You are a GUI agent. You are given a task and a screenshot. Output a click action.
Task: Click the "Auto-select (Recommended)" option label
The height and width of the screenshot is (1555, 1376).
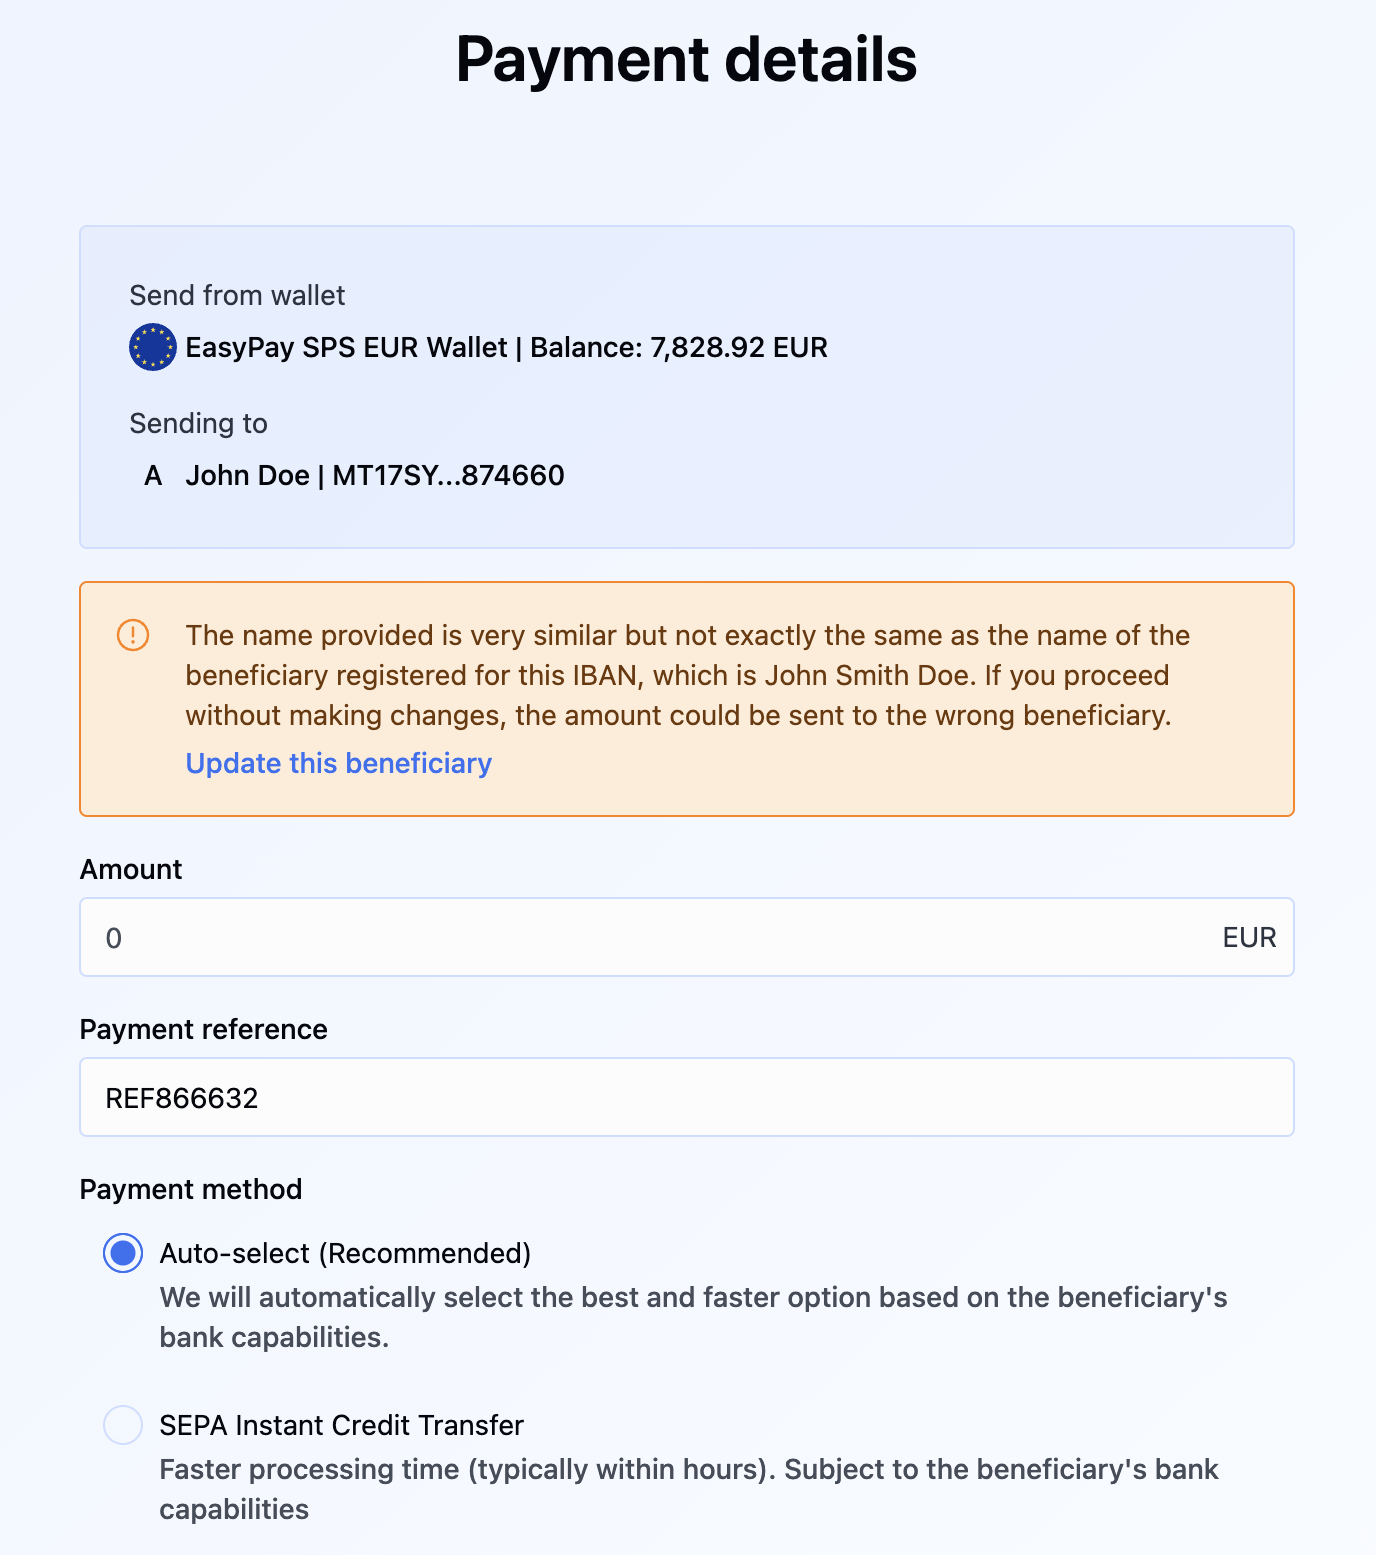pyautogui.click(x=345, y=1253)
